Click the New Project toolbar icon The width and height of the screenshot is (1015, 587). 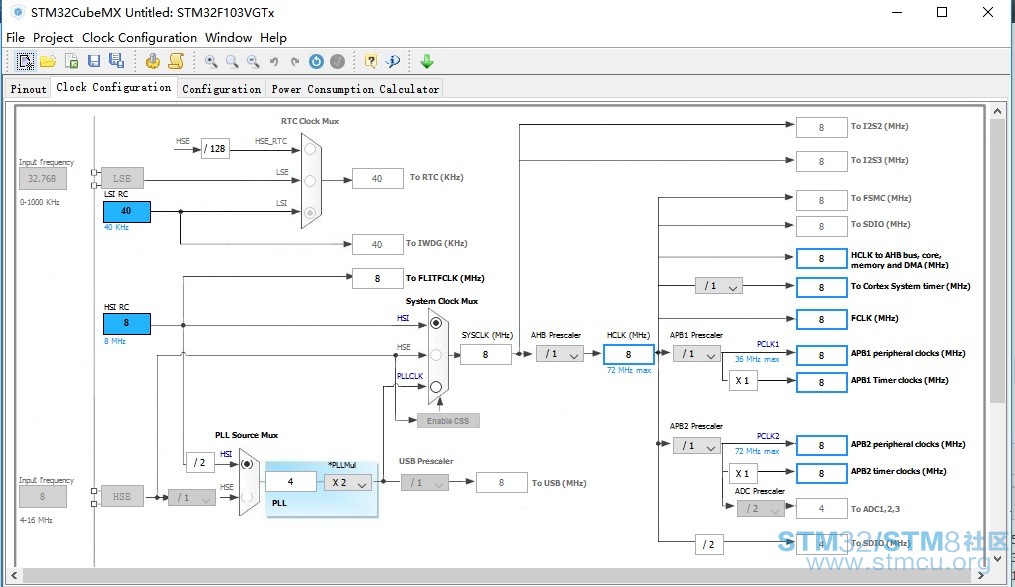coord(25,61)
